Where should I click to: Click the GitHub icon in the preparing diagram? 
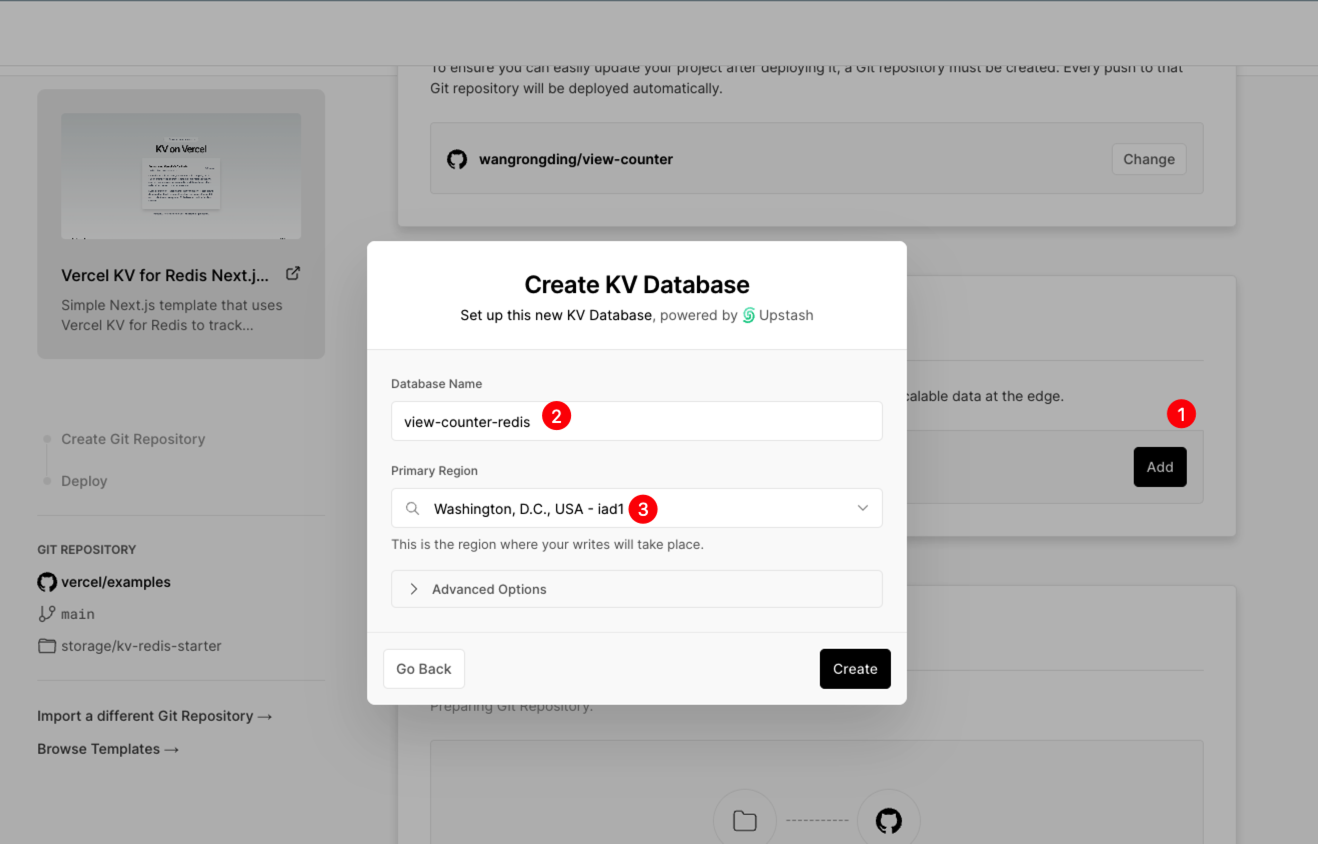[889, 821]
